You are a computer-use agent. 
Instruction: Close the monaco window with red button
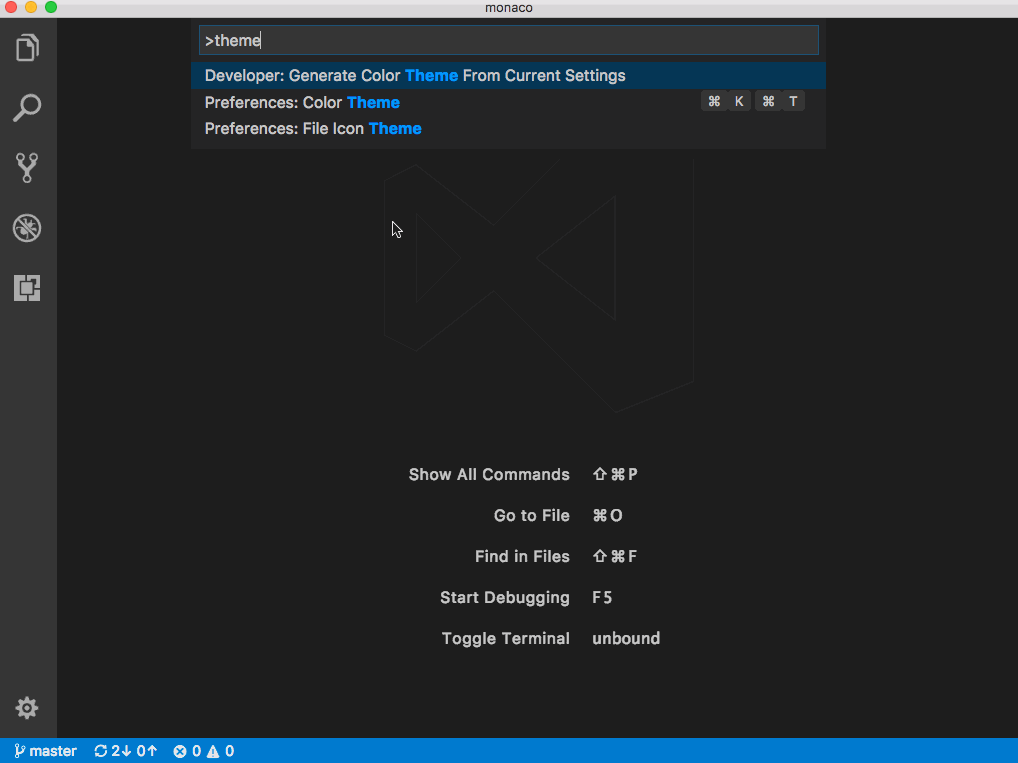coord(11,7)
